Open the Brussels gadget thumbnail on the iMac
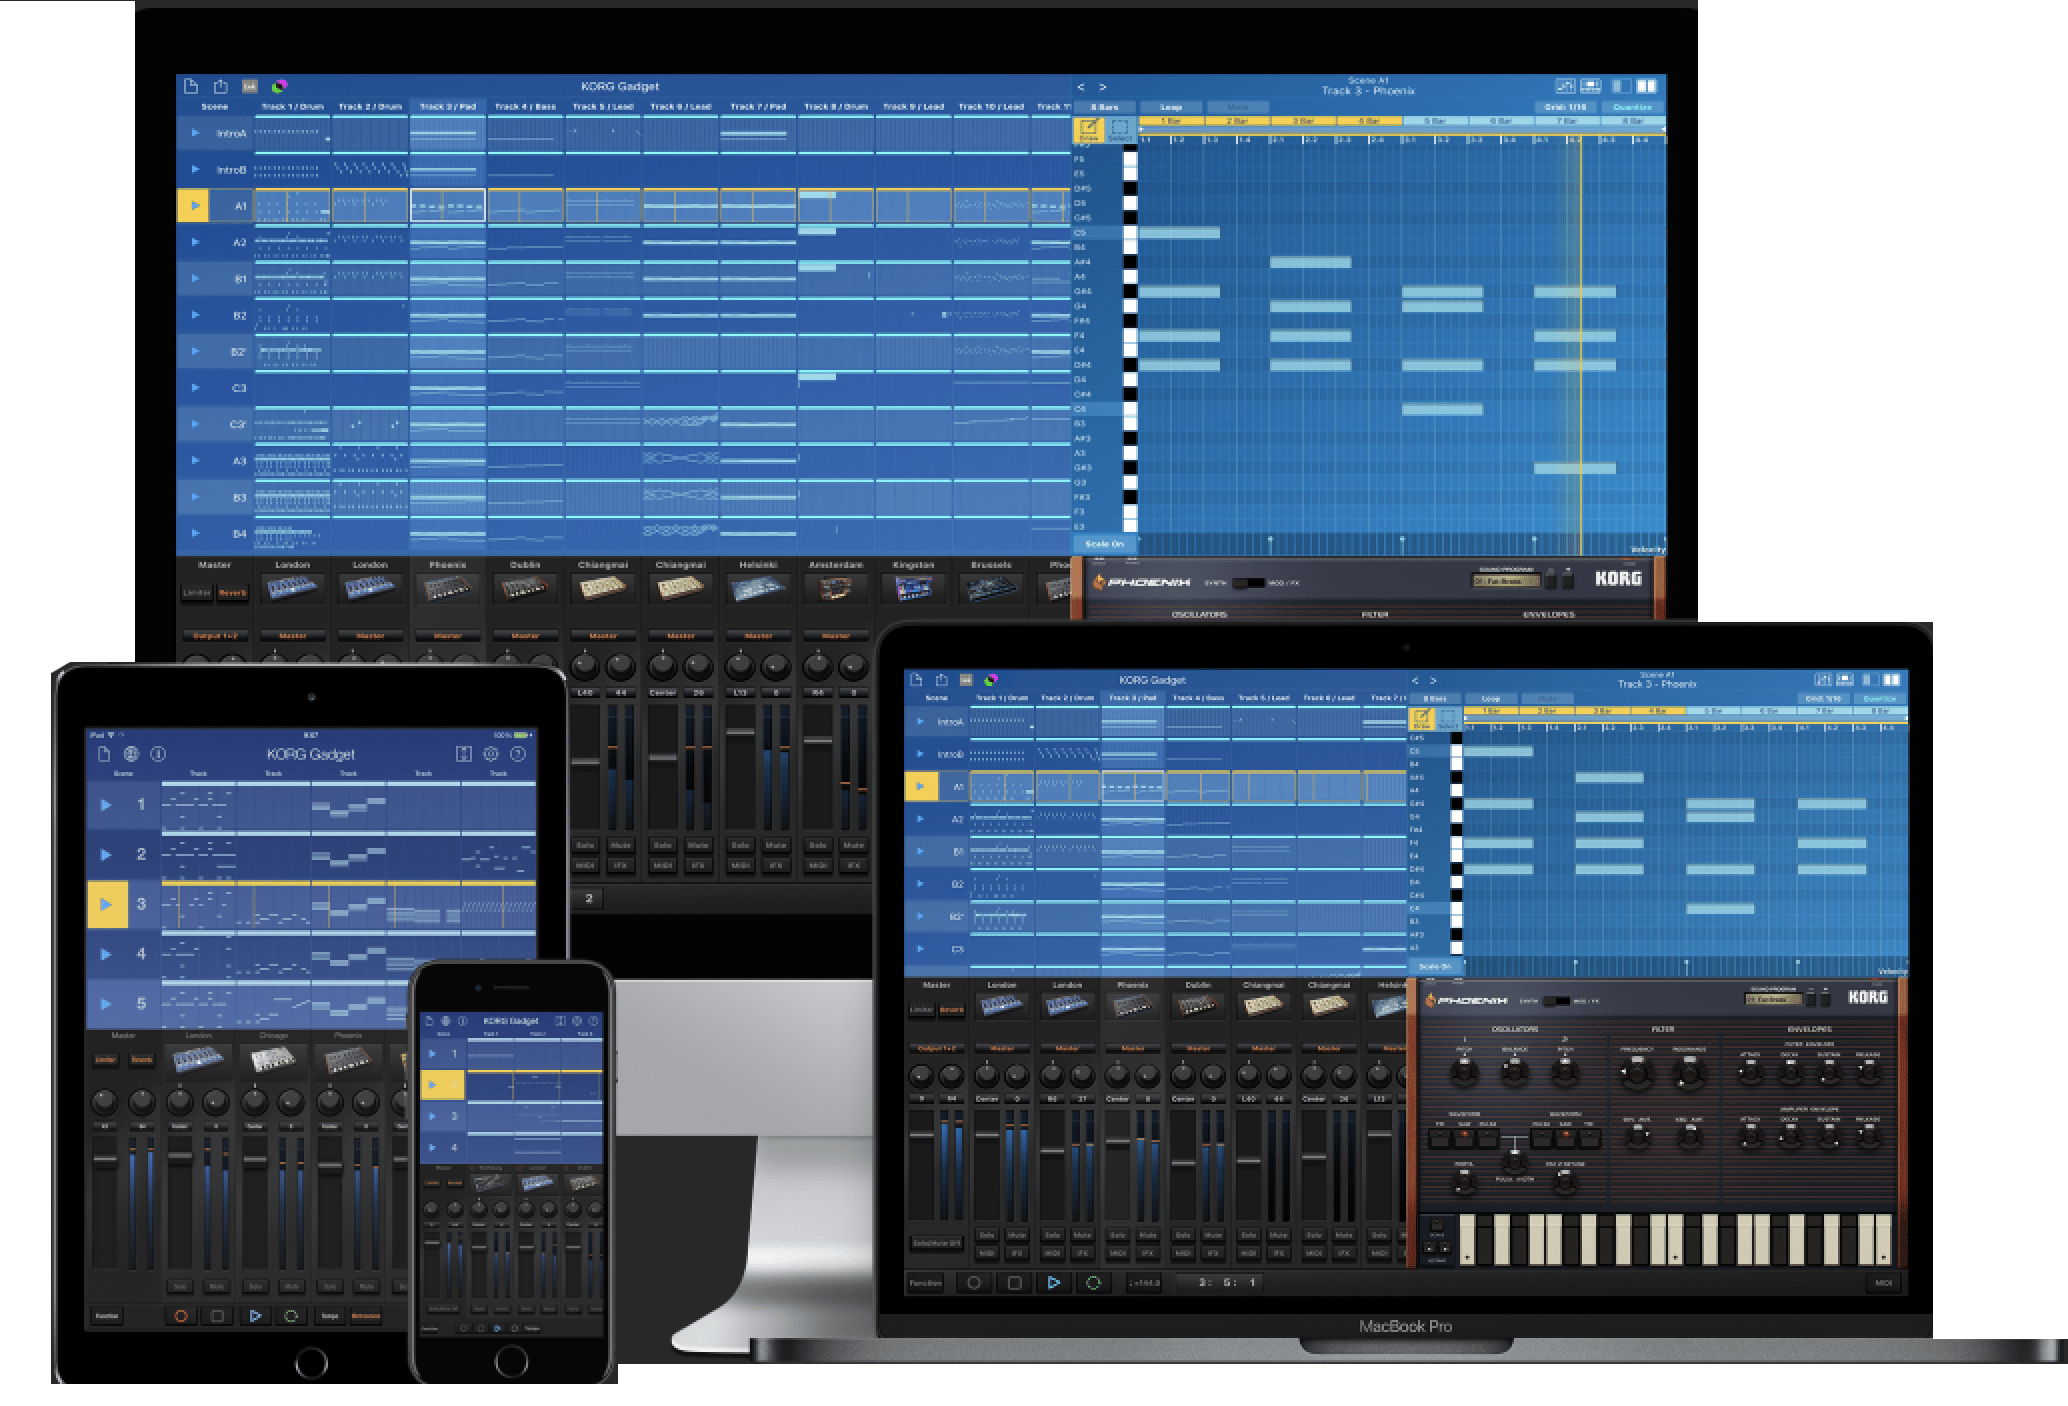The image size is (2068, 1406). (991, 590)
